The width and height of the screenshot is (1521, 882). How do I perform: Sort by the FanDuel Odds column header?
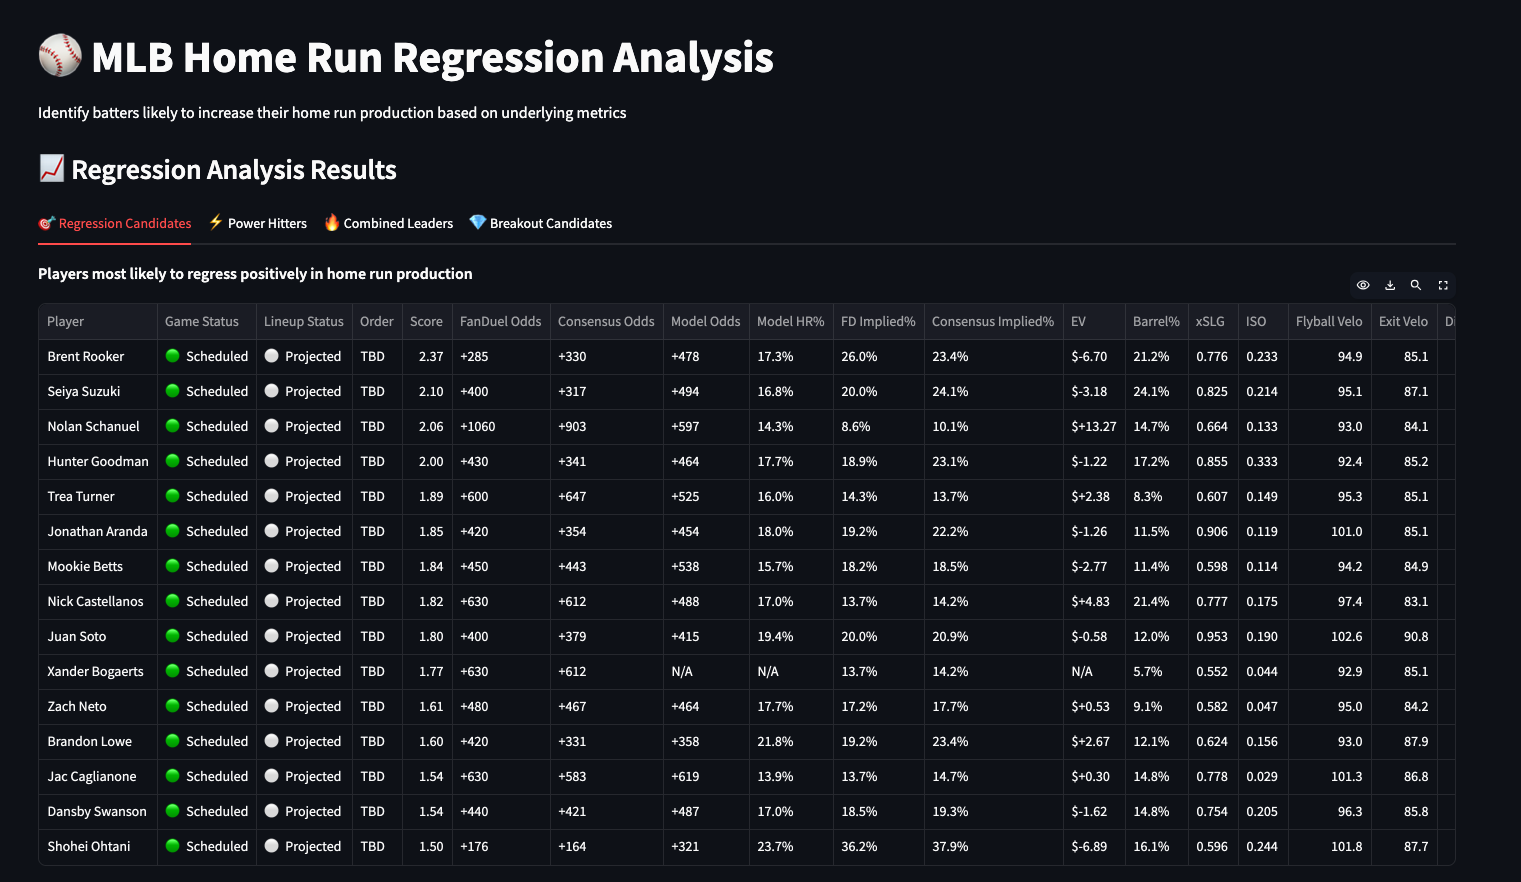500,321
